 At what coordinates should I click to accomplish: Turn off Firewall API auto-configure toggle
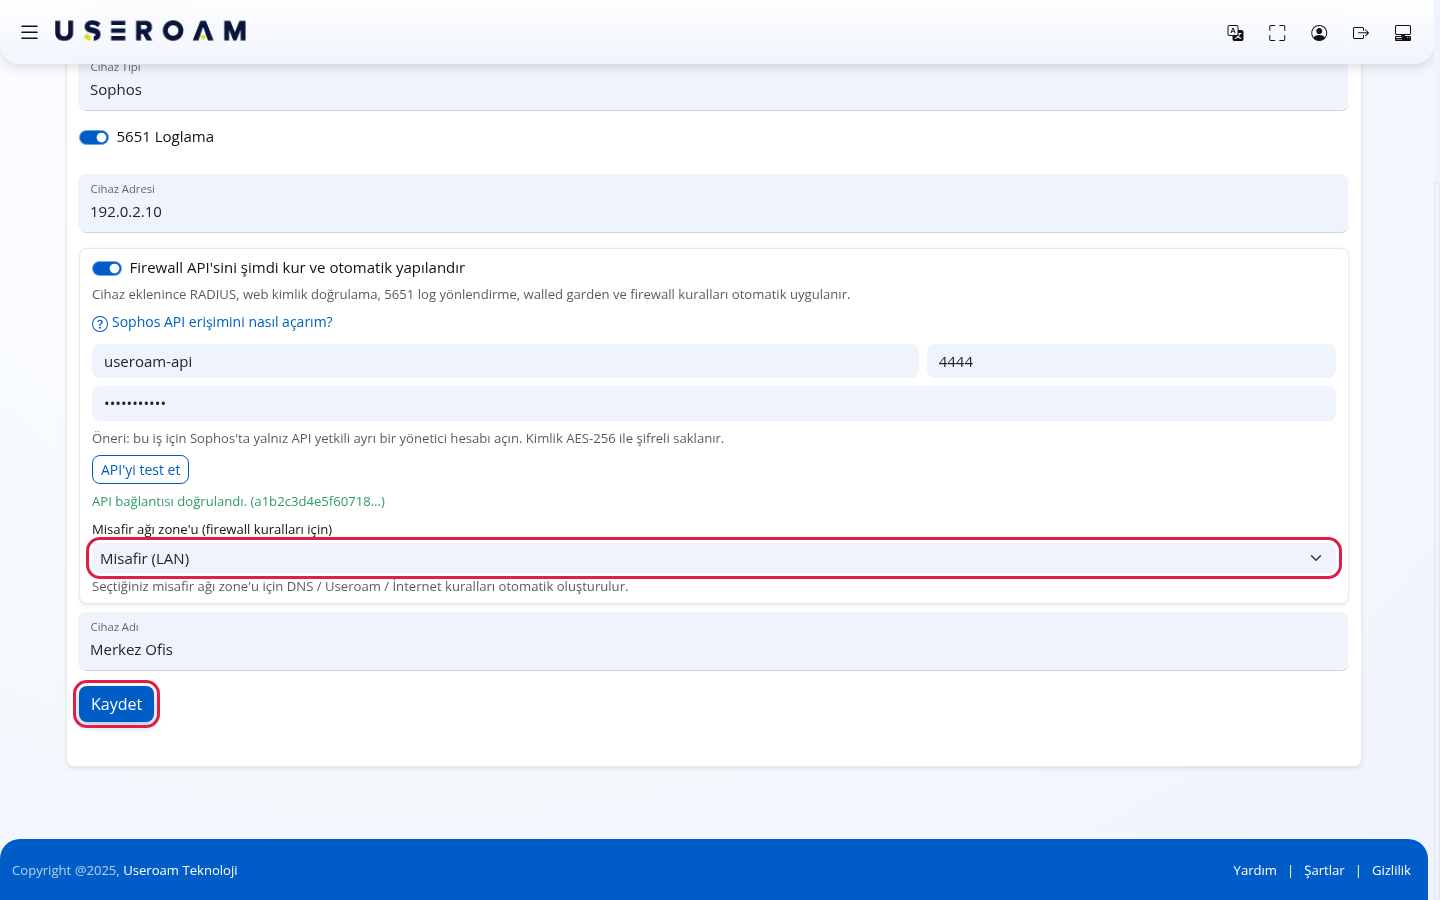[107, 268]
